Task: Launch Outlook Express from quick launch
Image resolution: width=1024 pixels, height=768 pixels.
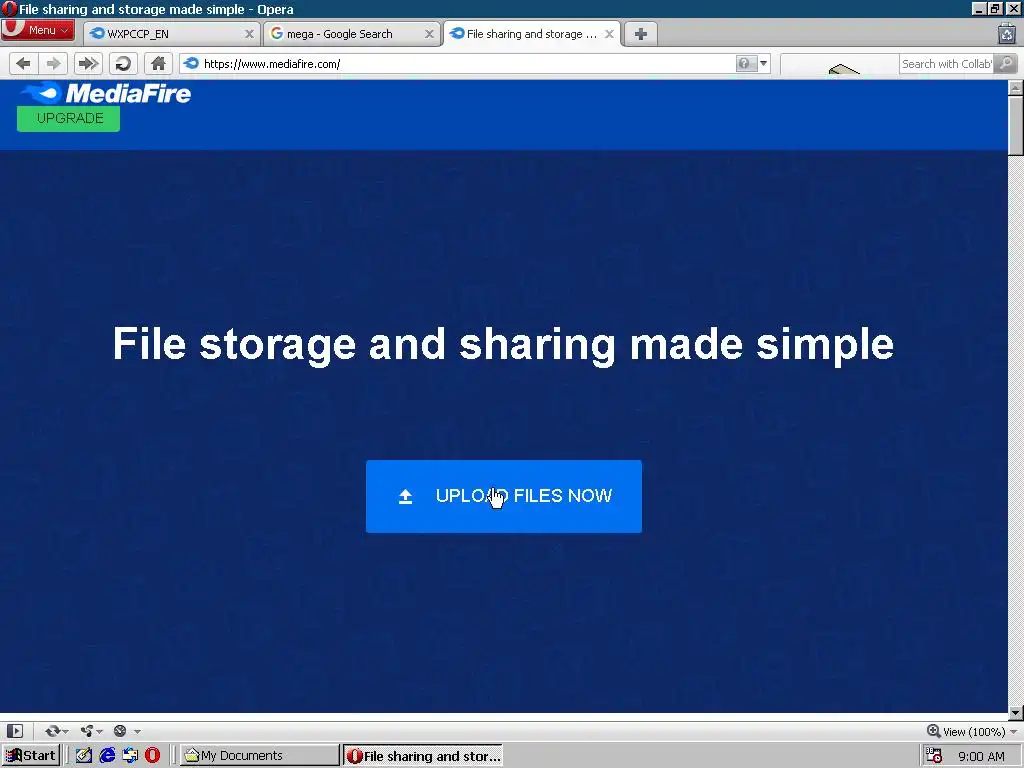Action: pos(130,756)
